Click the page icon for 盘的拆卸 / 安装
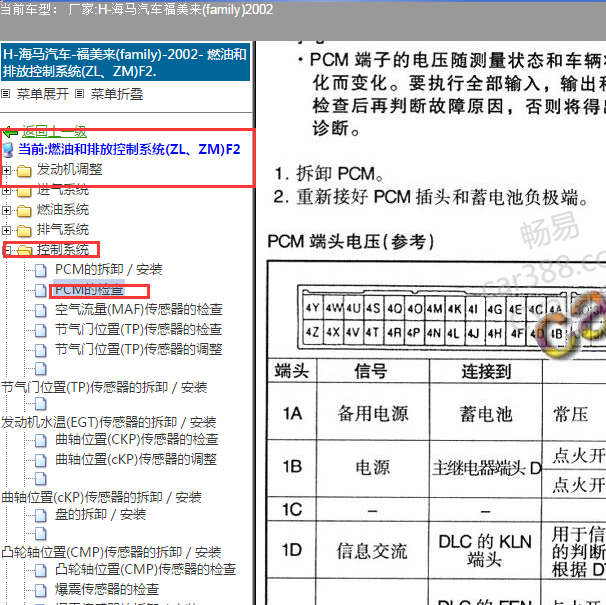Screen dimensions: 606x605 tap(41, 515)
